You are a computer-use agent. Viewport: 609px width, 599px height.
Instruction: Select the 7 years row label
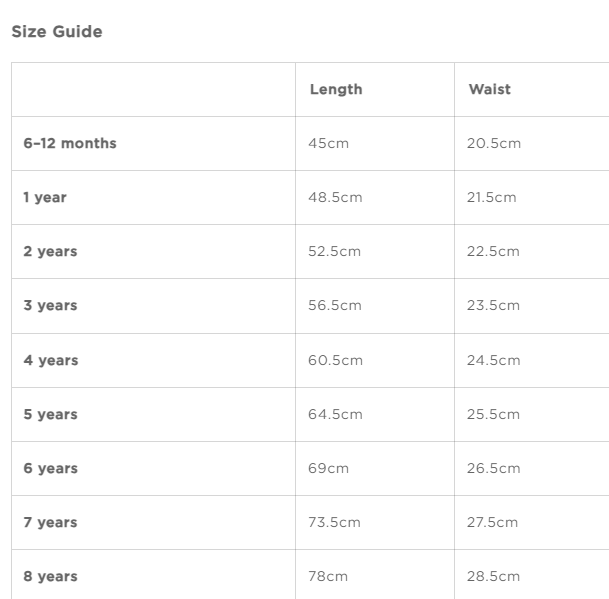(50, 522)
